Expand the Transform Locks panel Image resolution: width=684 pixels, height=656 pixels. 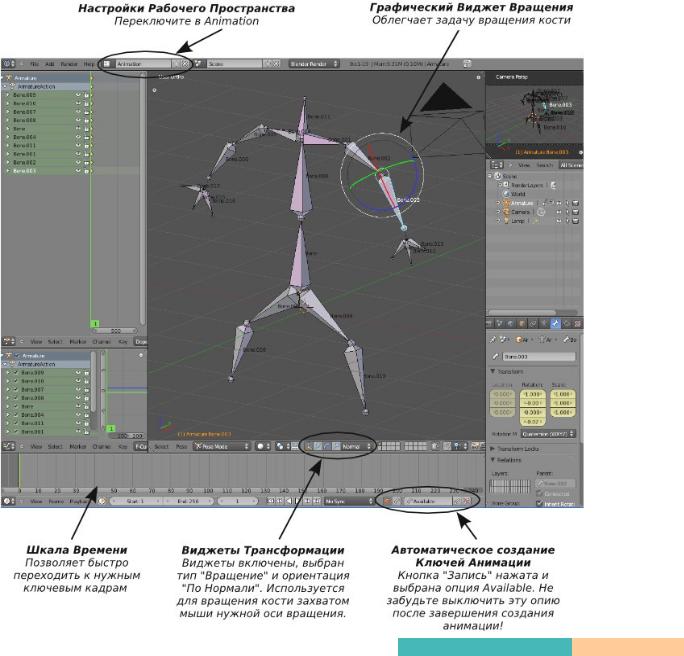click(x=492, y=448)
